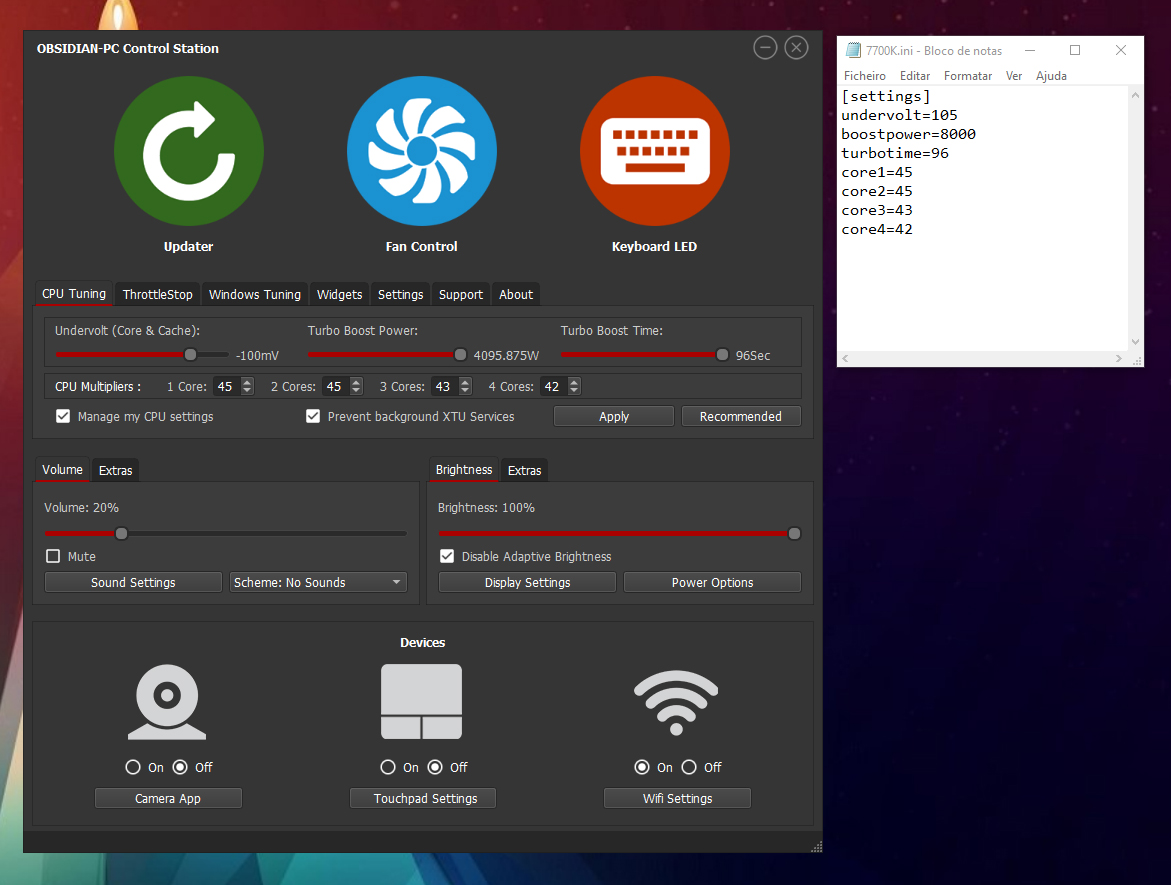Open the sound Scheme dropdown
The image size is (1171, 885).
318,583
